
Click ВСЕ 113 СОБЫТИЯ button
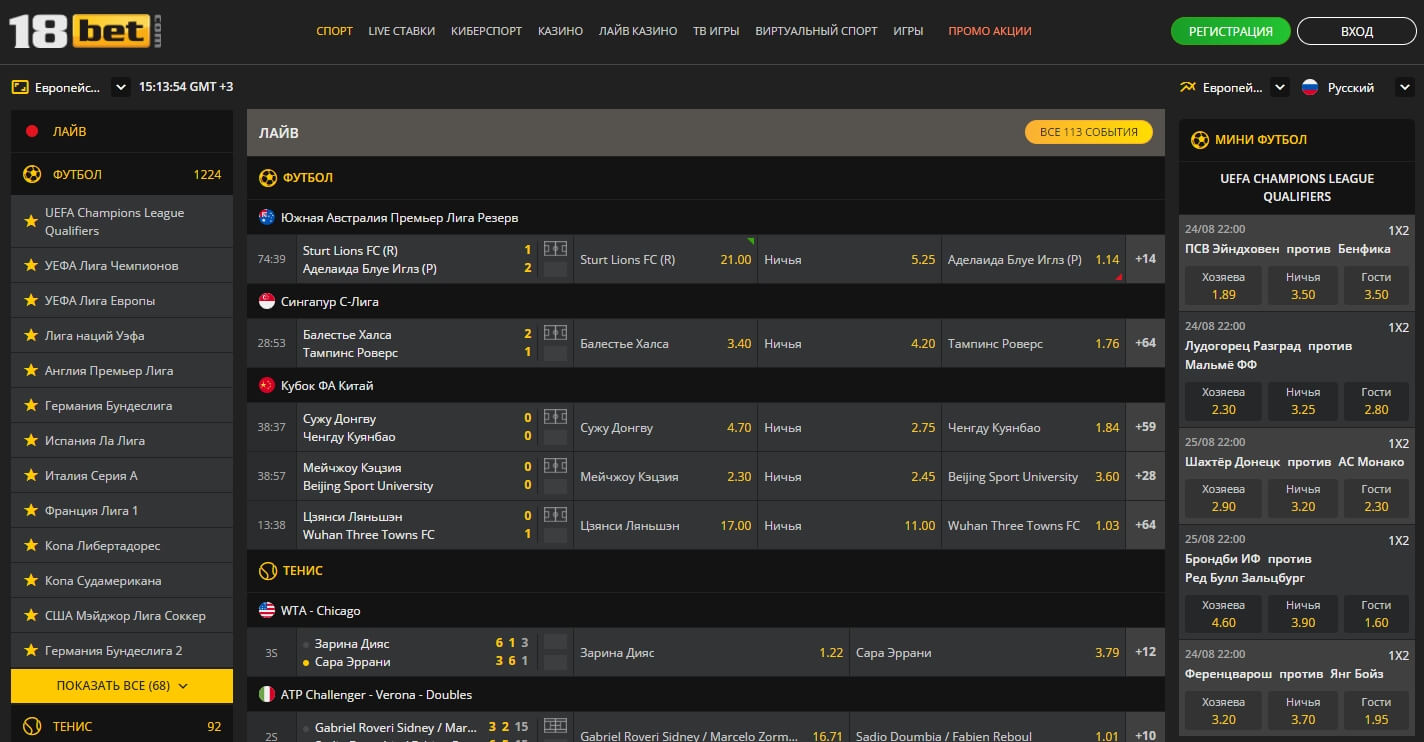(x=1088, y=132)
